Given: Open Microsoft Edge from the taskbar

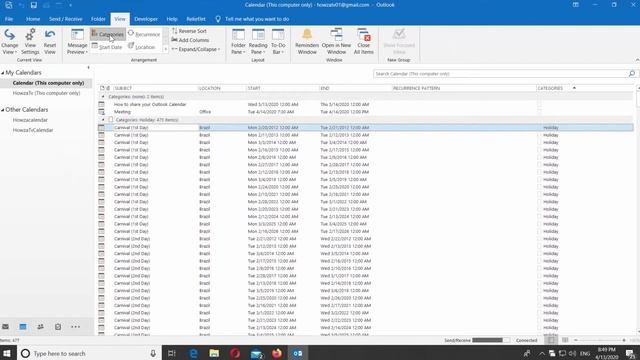Looking at the screenshot, I should 193,353.
